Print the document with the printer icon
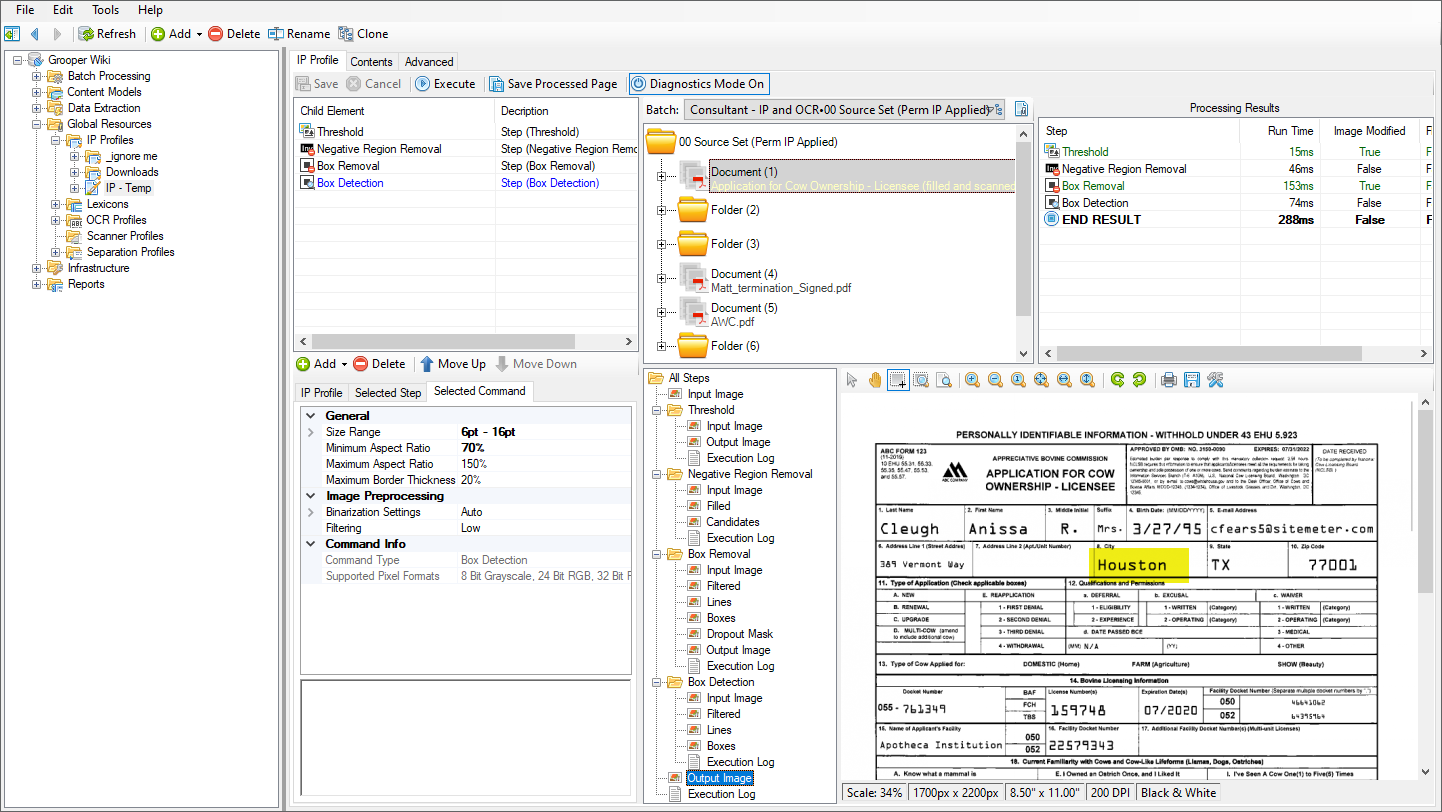The width and height of the screenshot is (1442, 812). (x=1168, y=380)
